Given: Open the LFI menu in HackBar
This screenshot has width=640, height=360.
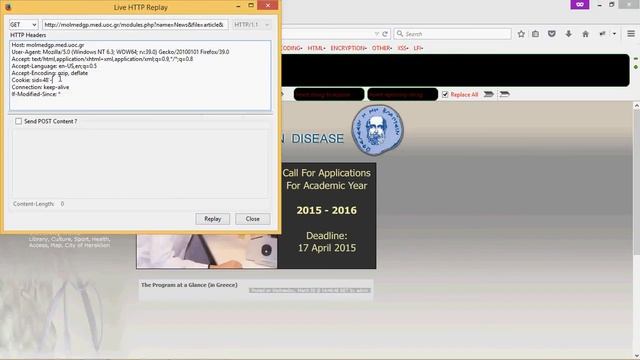Looking at the screenshot, I should pos(418,48).
